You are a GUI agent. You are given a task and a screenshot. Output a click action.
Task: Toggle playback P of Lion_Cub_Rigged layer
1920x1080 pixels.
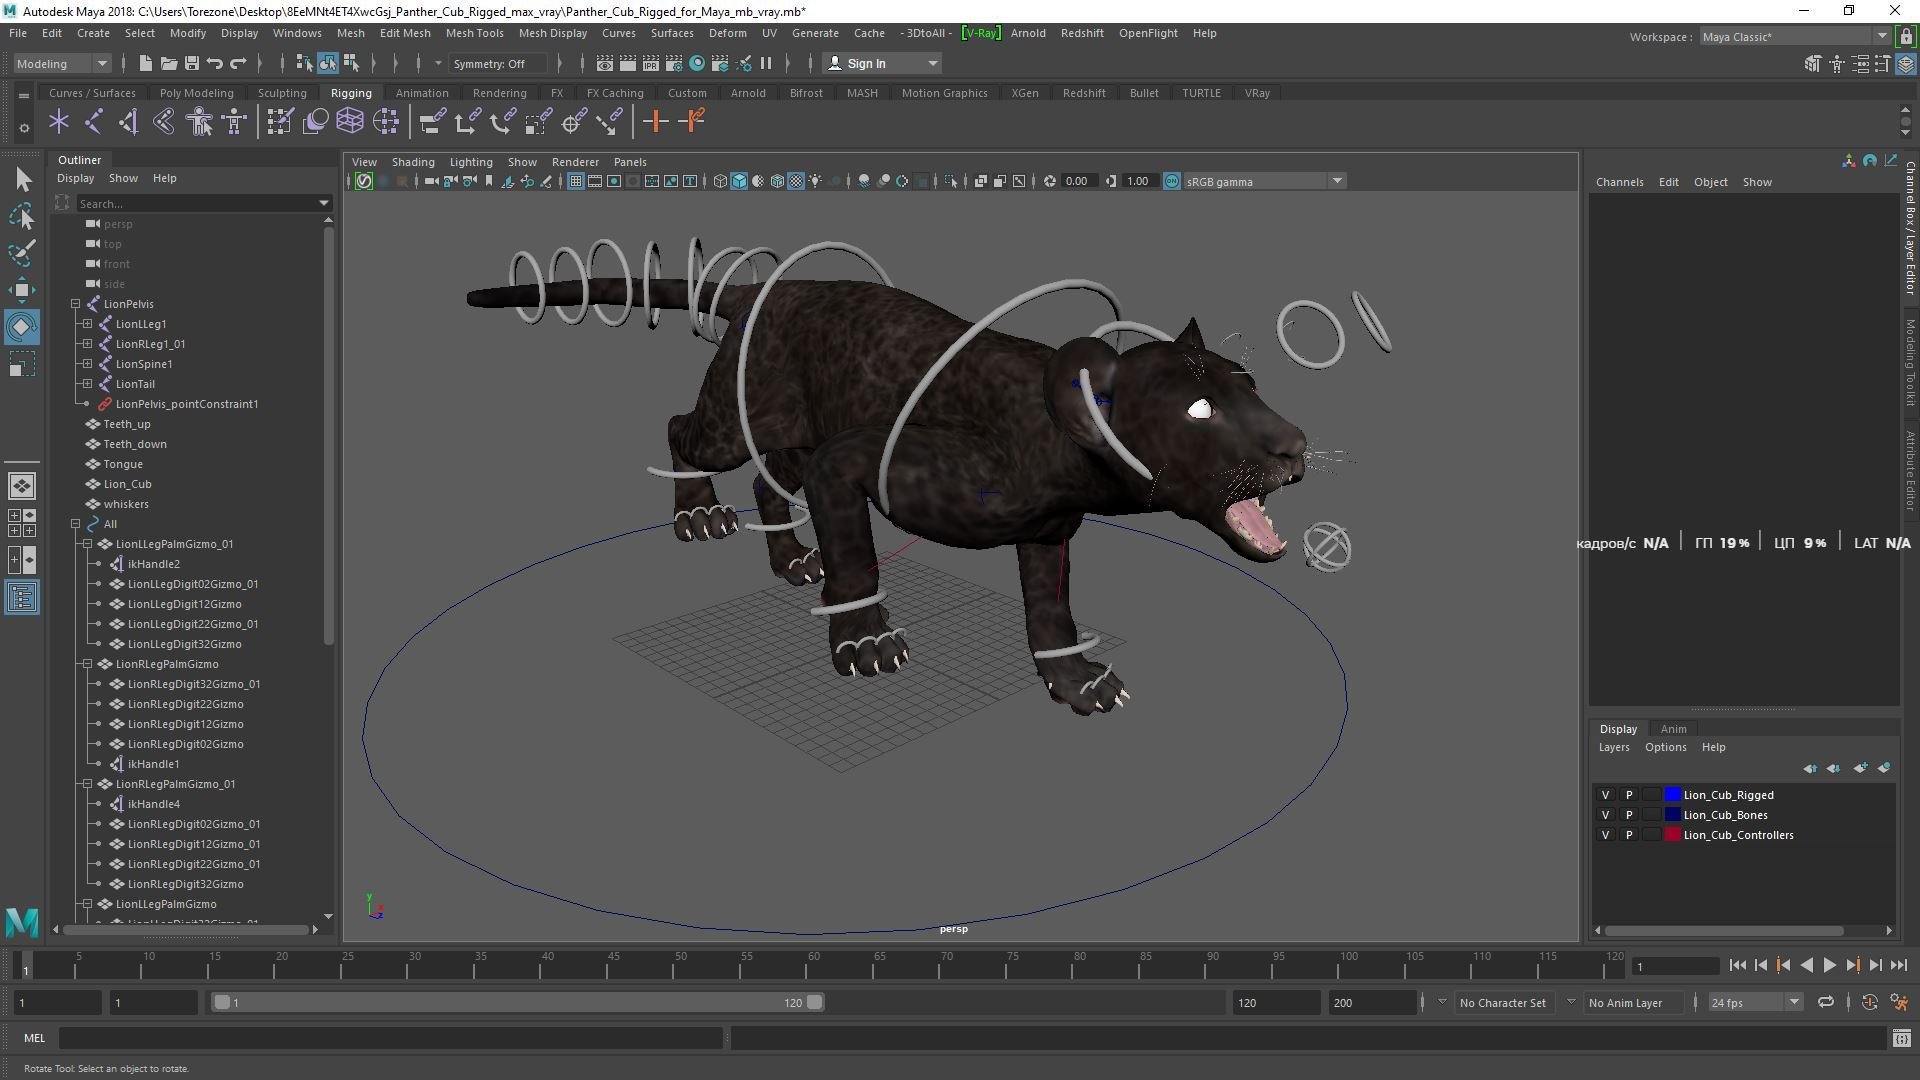pos(1629,795)
